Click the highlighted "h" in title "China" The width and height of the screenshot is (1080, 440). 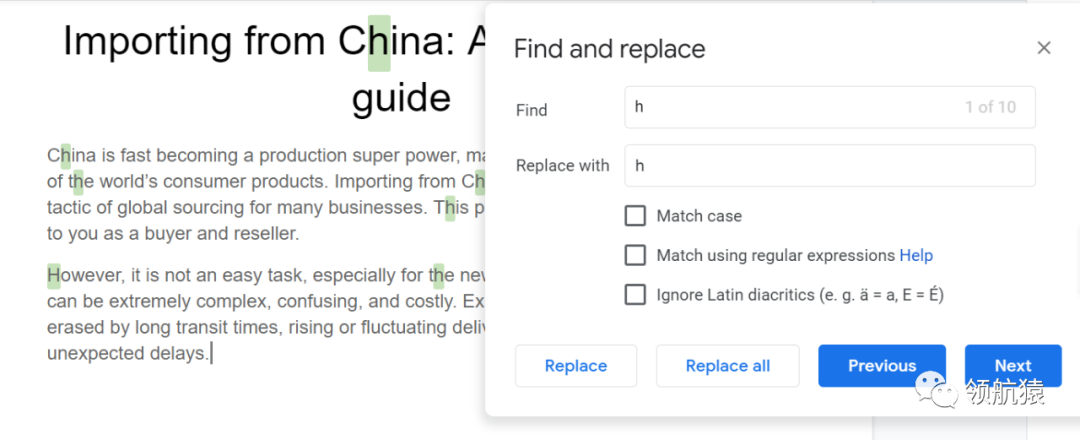coord(379,42)
